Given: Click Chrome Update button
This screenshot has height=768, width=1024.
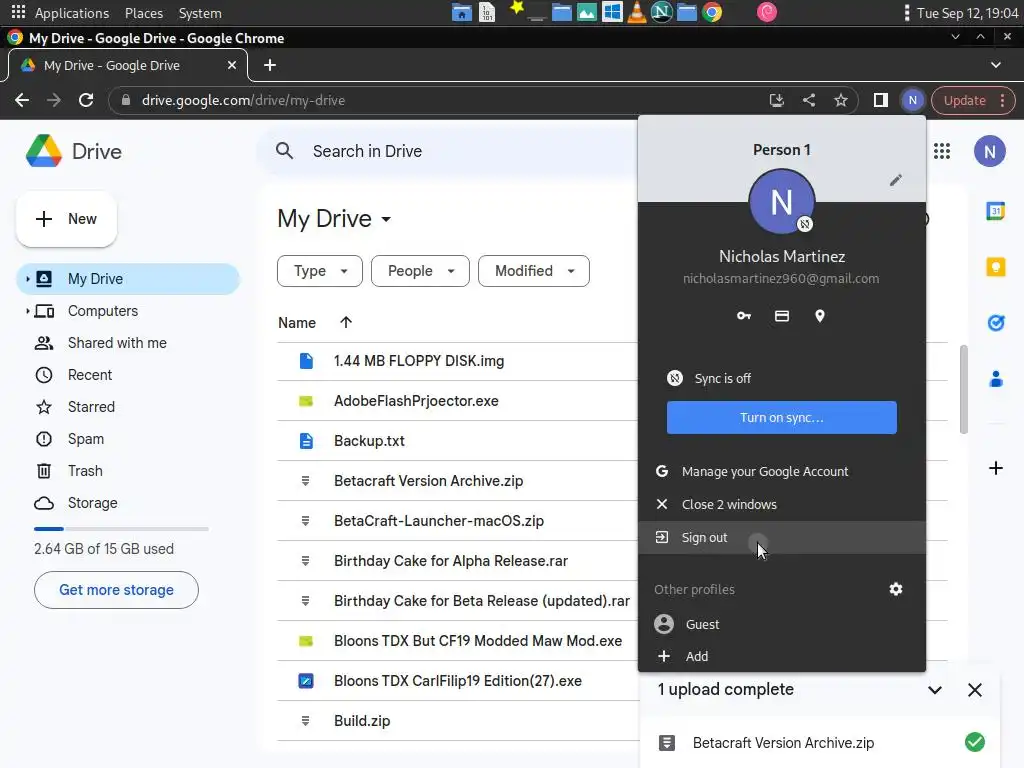Looking at the screenshot, I should [964, 101].
